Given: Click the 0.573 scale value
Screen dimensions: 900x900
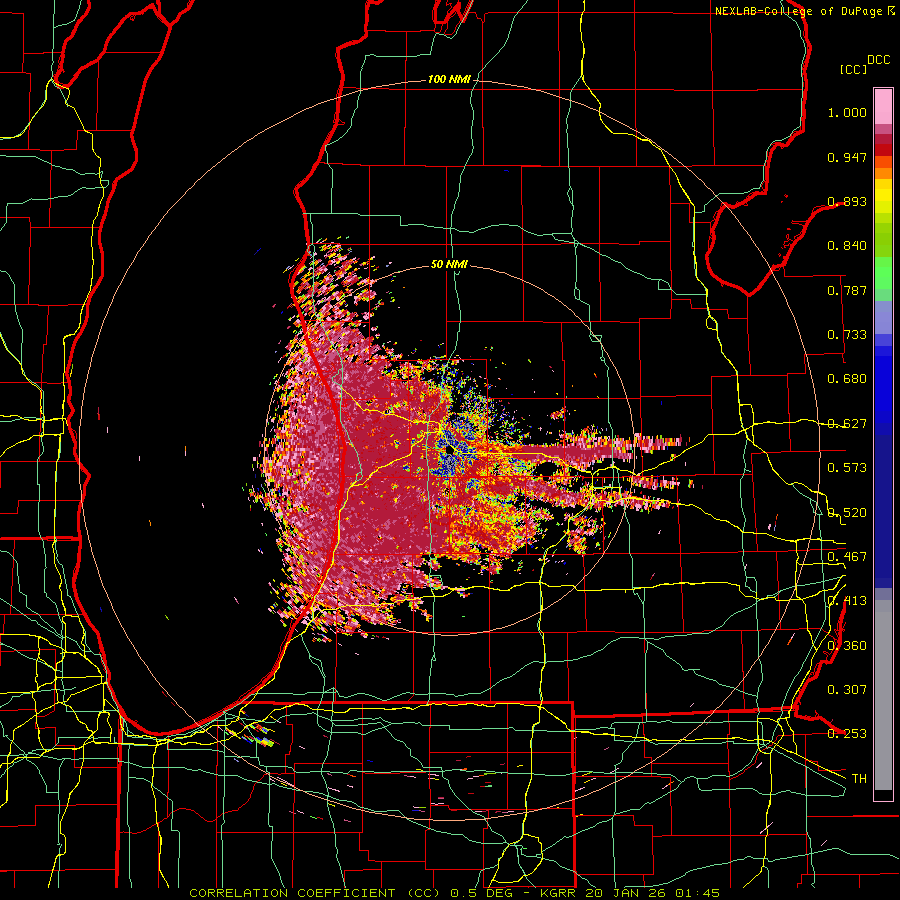Looking at the screenshot, I should click(x=847, y=468).
